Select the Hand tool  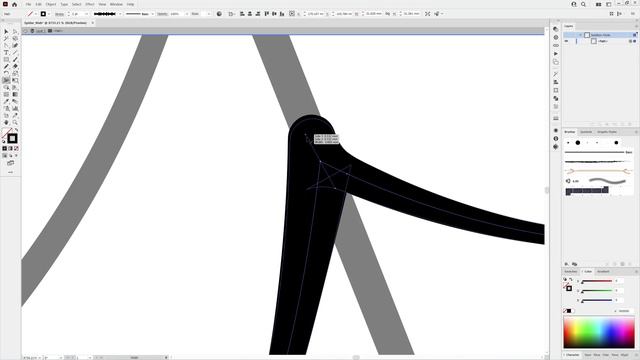click(6, 122)
